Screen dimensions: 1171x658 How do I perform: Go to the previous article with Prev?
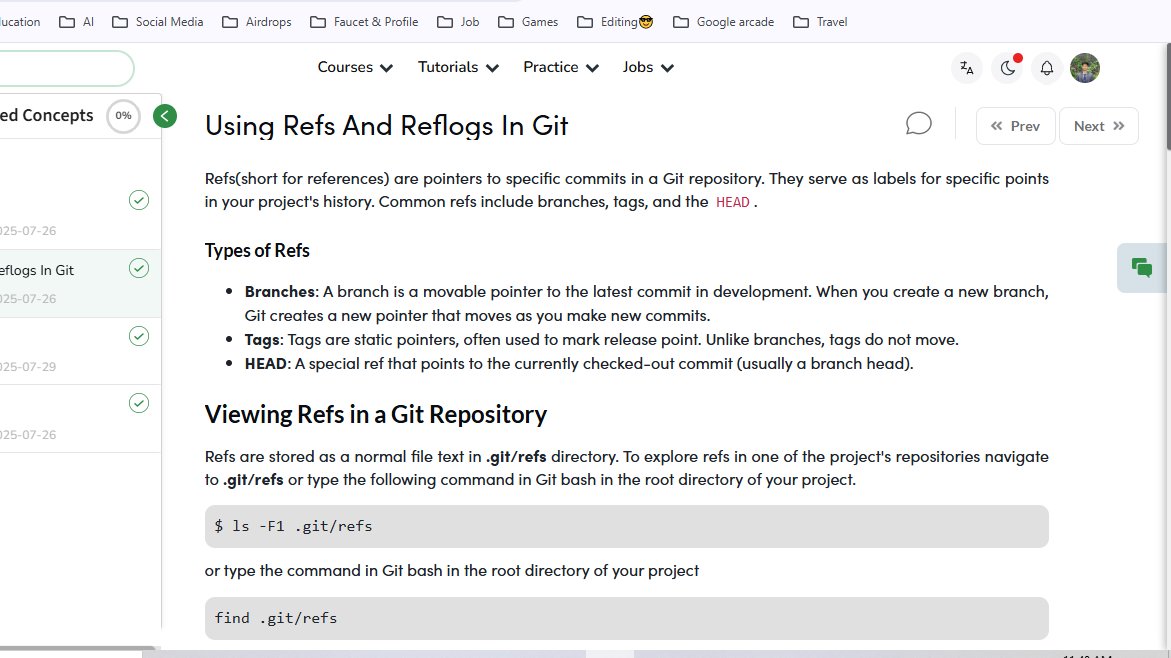[x=1015, y=126]
